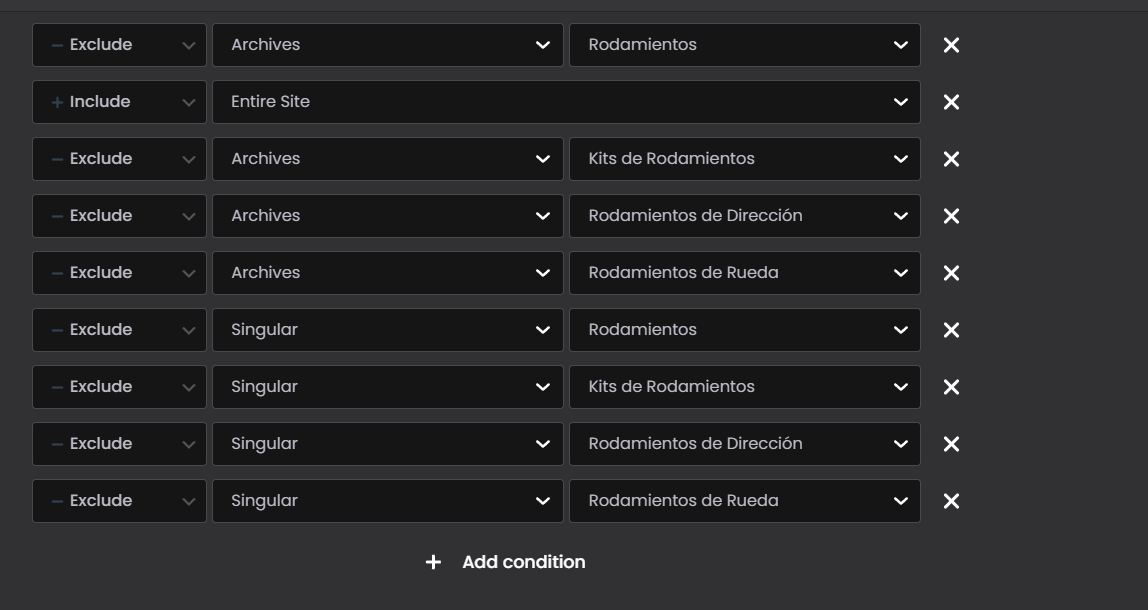Expand the Rodamientos de Rueda dropdown in the Archives row
This screenshot has height=610, width=1148.
(744, 273)
